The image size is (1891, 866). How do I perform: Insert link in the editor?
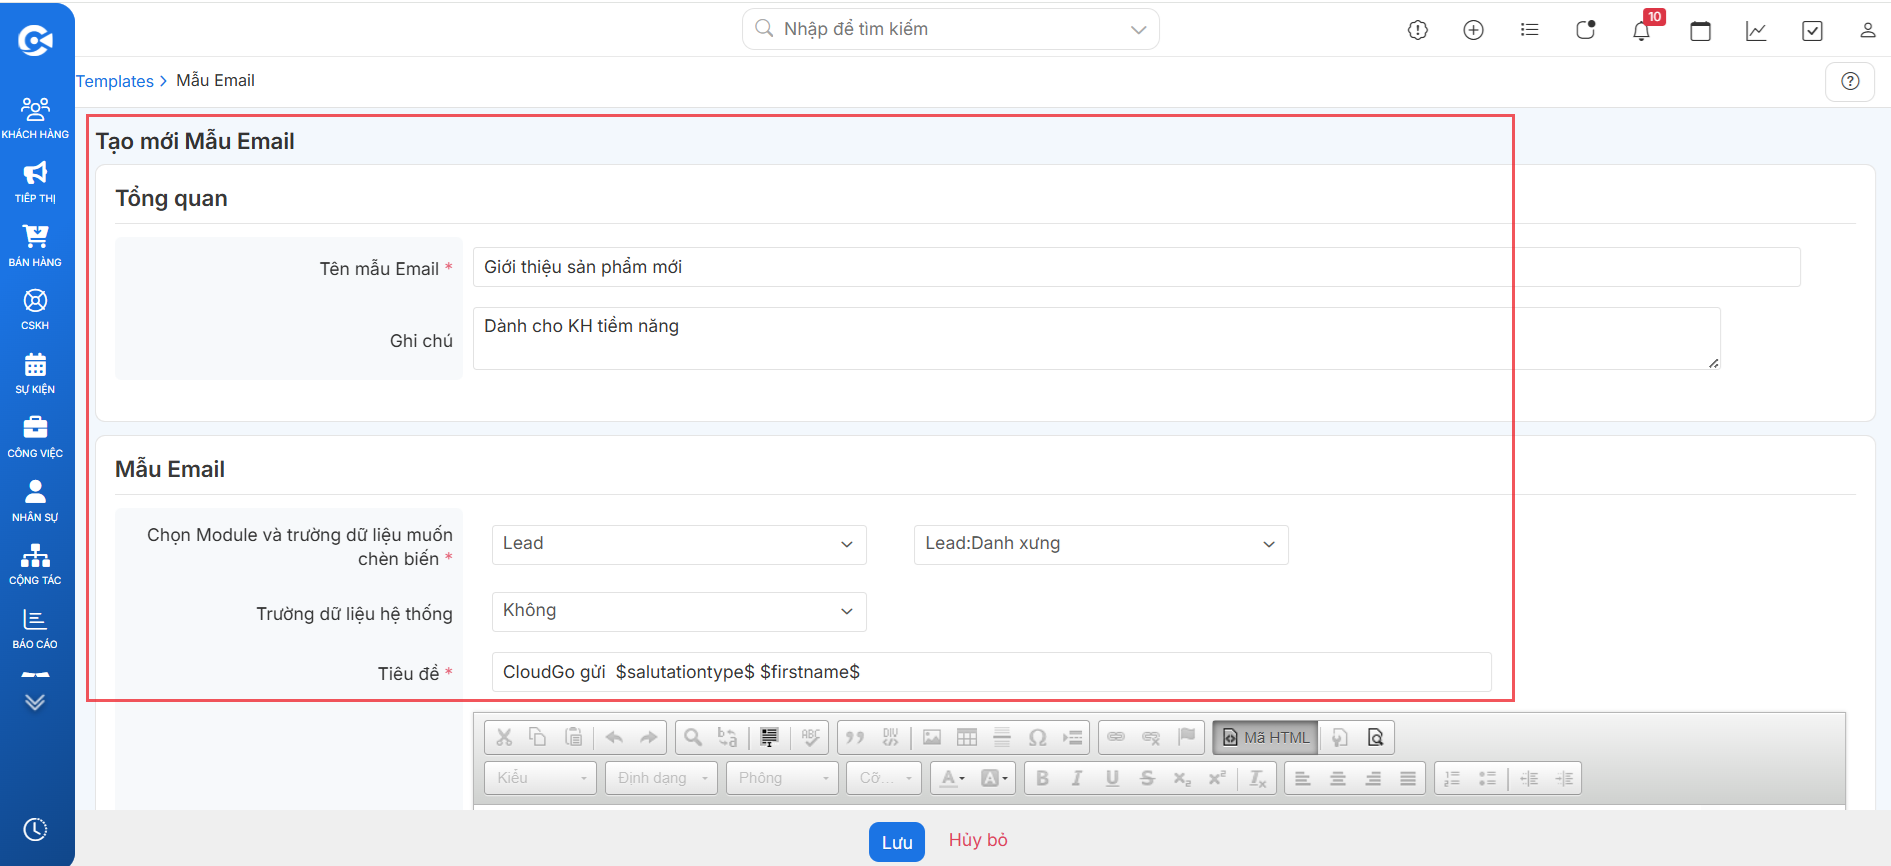click(1116, 737)
